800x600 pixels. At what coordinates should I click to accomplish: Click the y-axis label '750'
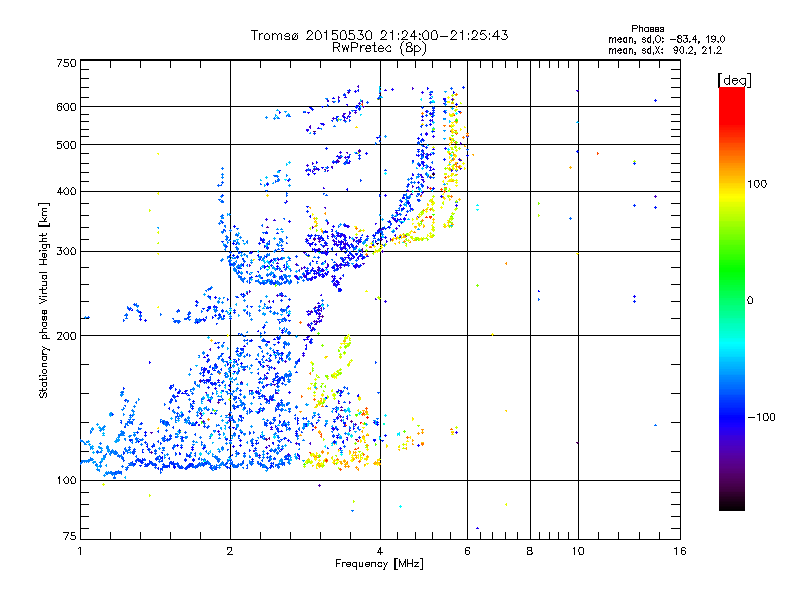click(x=67, y=63)
